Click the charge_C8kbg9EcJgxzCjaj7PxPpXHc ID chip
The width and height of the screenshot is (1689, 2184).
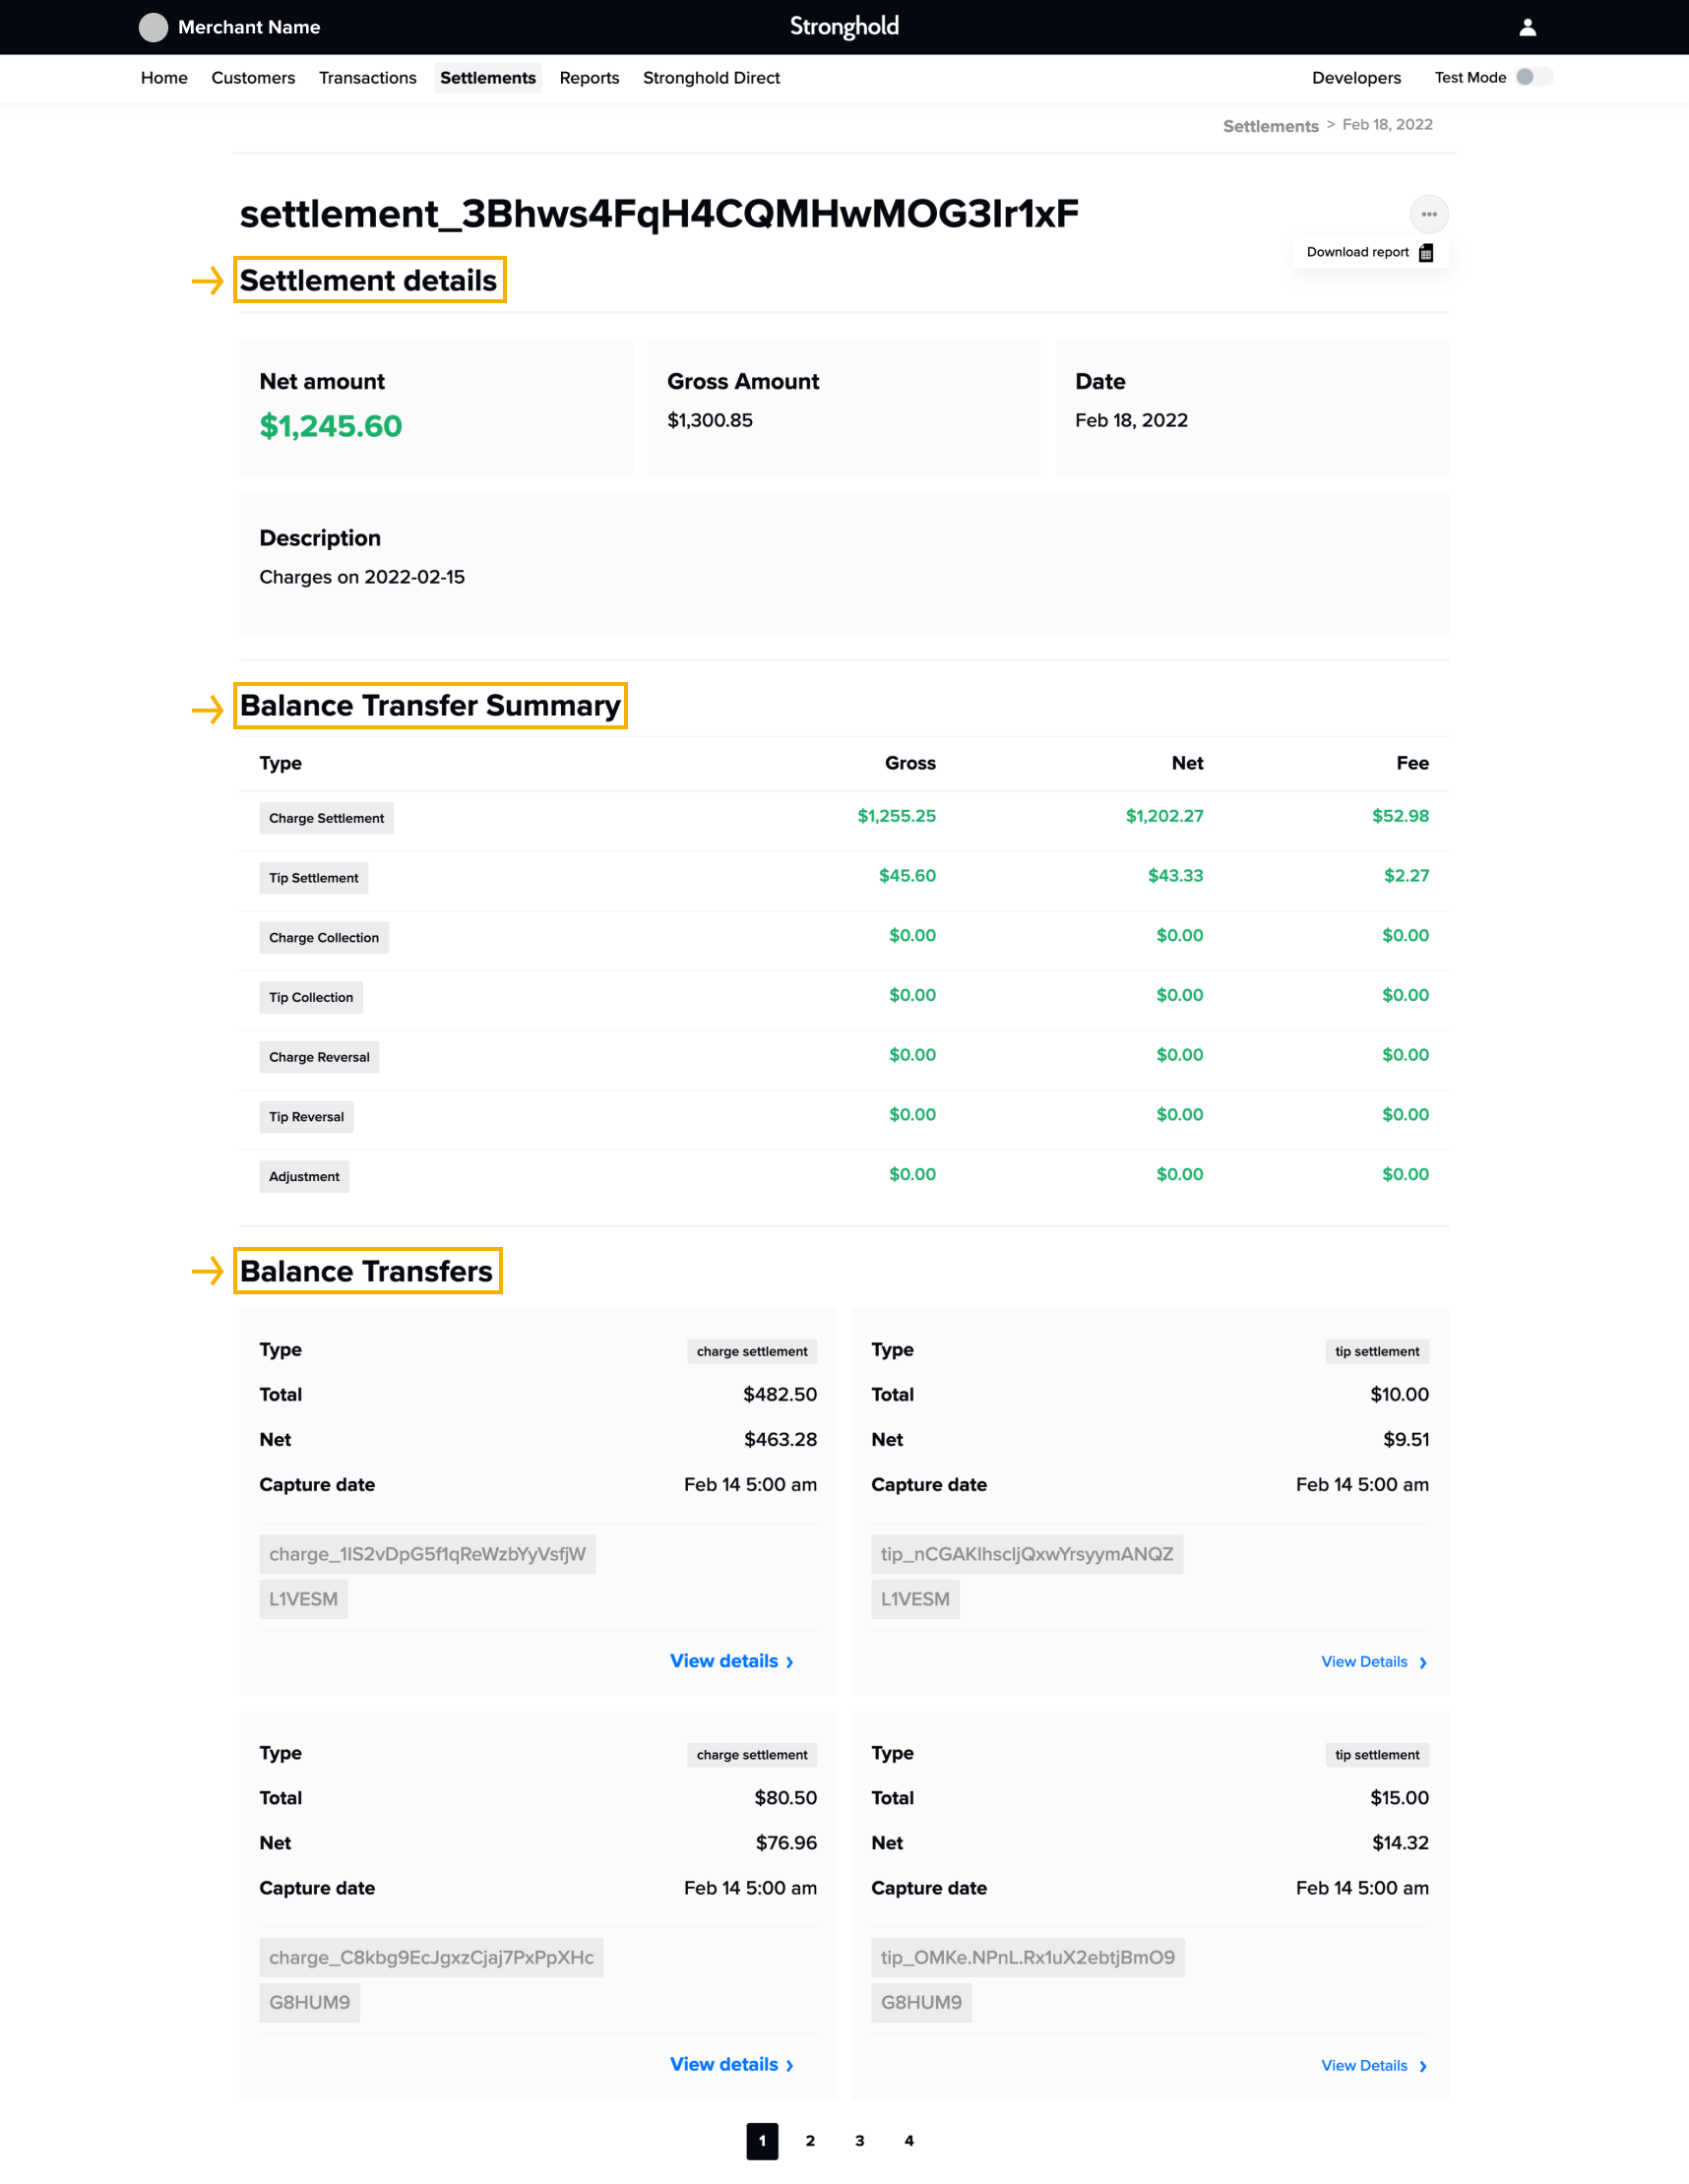click(x=431, y=1957)
